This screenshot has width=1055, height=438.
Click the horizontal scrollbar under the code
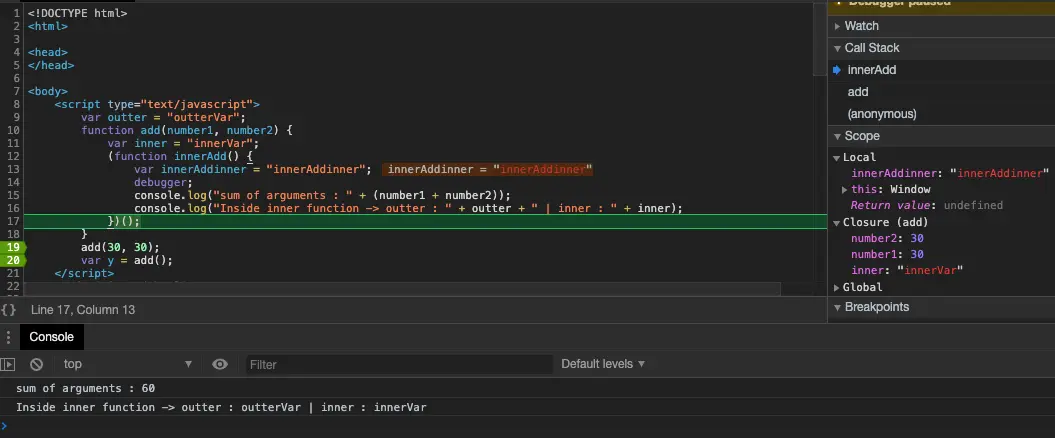[402, 289]
